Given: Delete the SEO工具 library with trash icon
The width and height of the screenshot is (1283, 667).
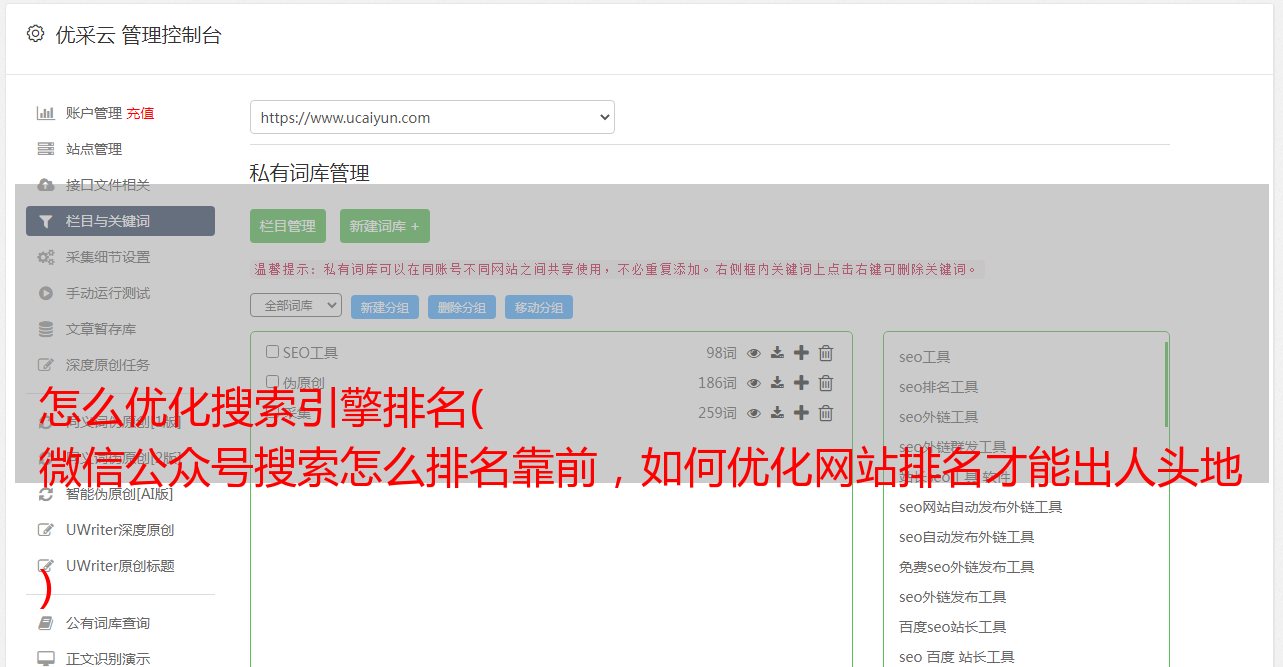Looking at the screenshot, I should pyautogui.click(x=826, y=353).
